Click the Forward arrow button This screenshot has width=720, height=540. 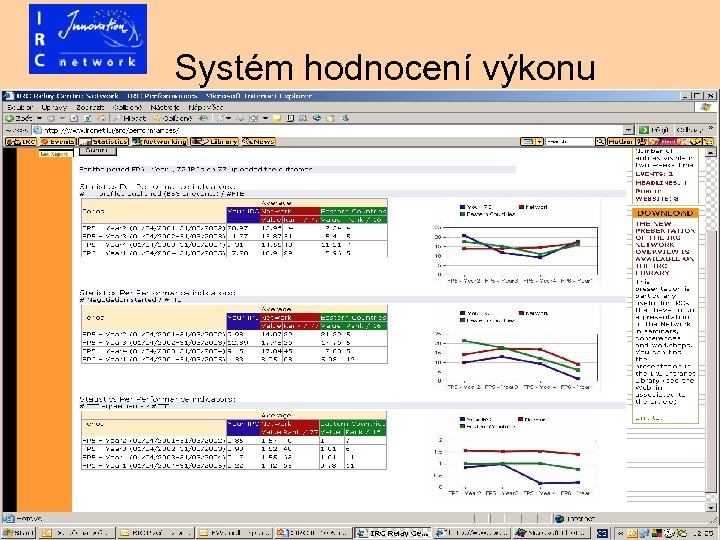pos(51,118)
